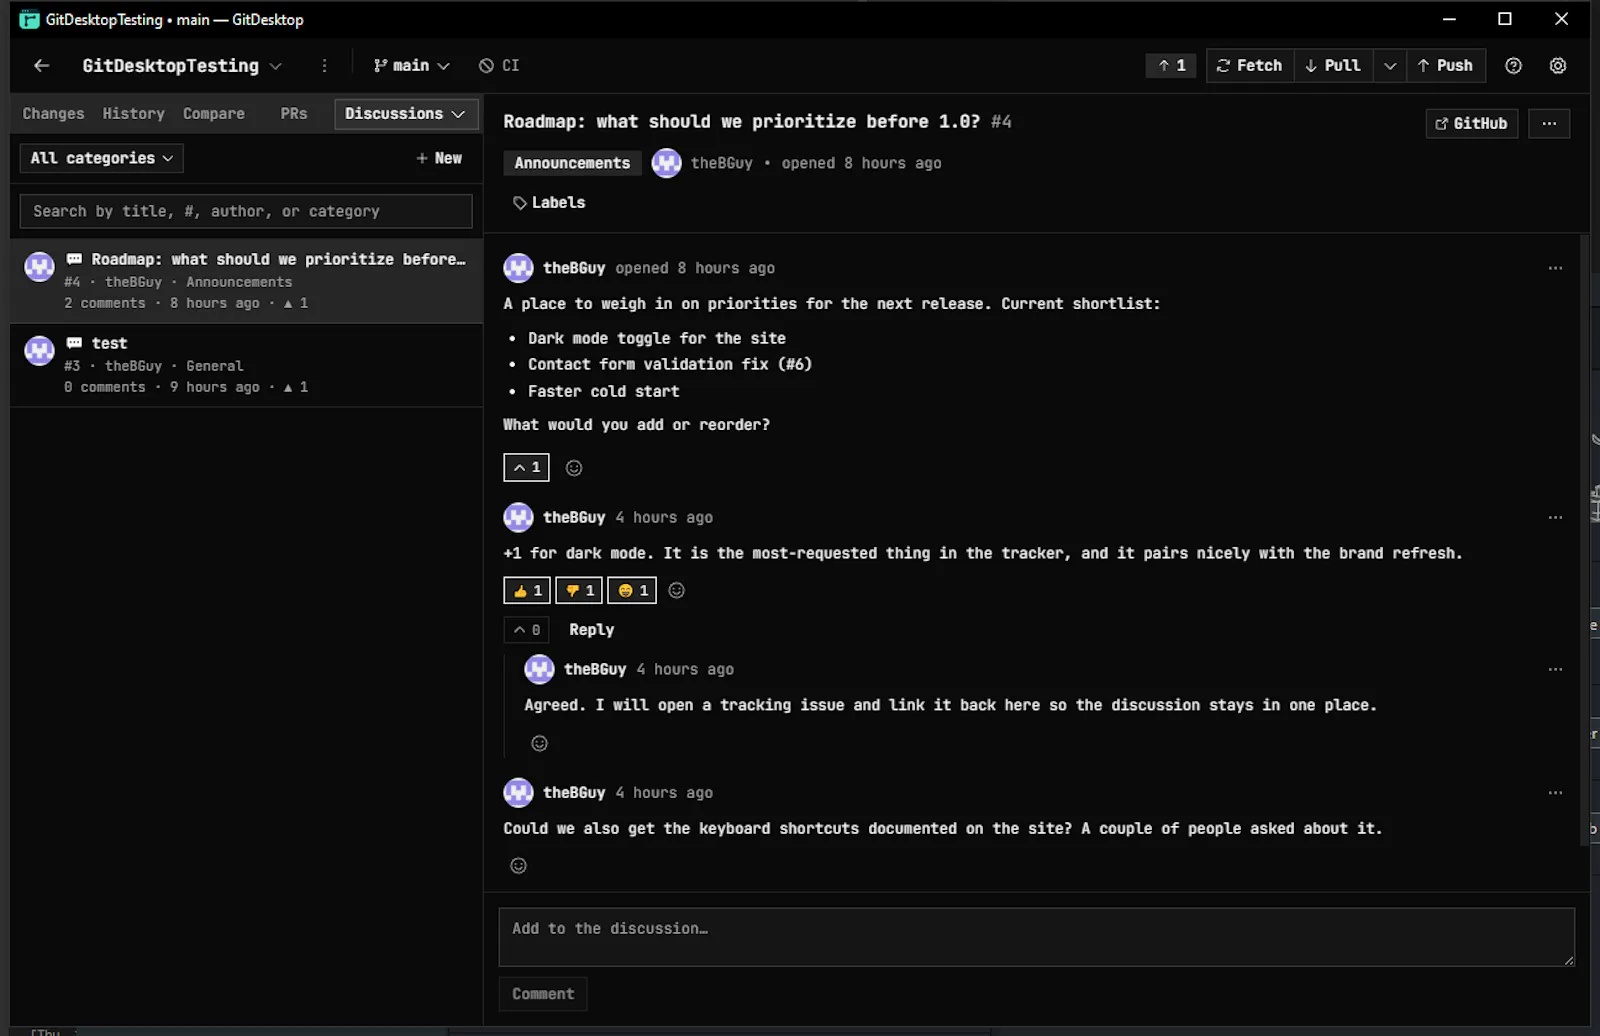Switch to the Compare tab
Screen dimensions: 1600x1036
213,114
